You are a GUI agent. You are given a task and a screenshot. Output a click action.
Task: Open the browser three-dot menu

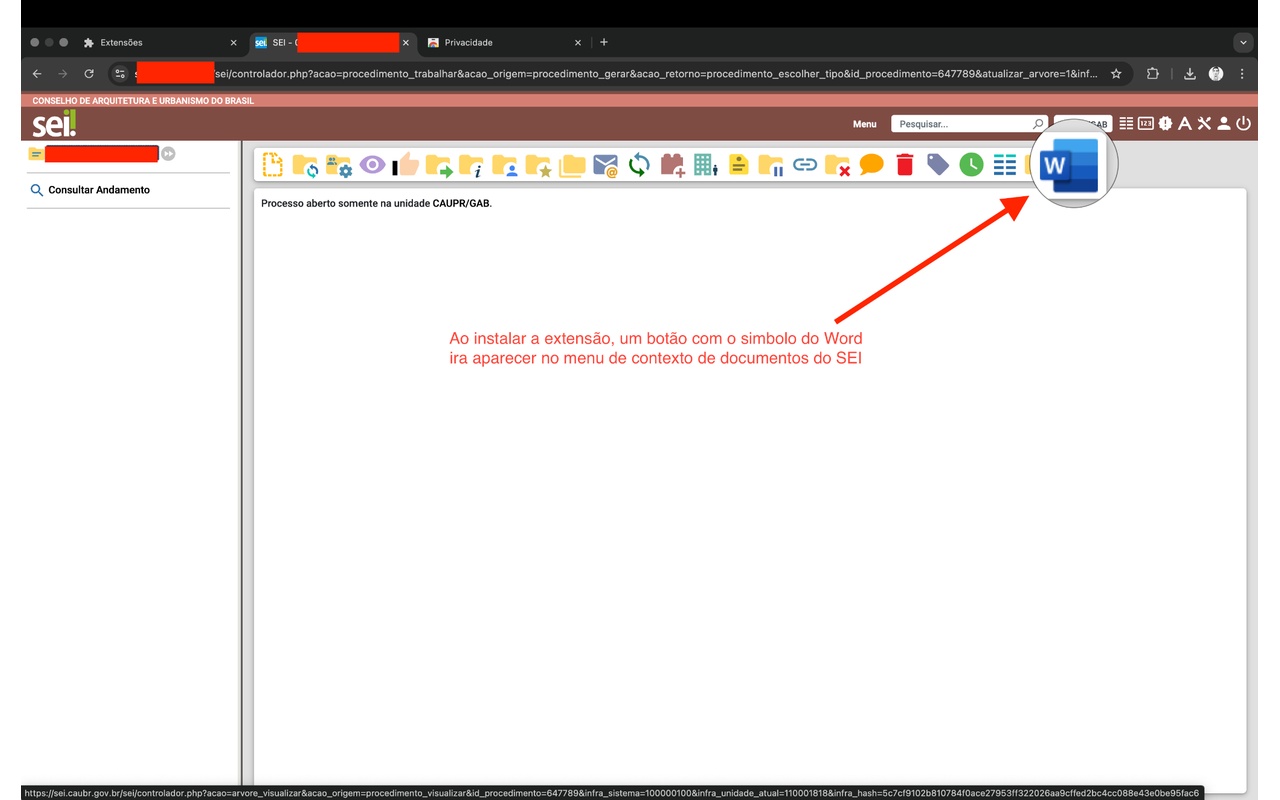point(1242,74)
